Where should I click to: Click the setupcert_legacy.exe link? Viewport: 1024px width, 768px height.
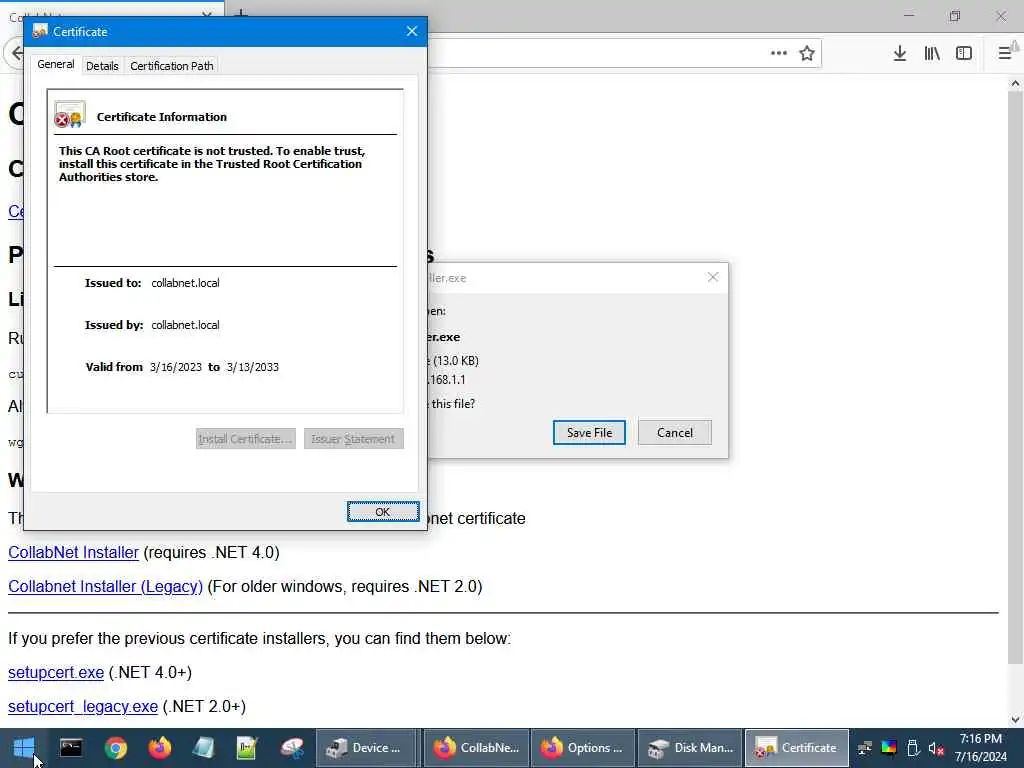pos(83,707)
